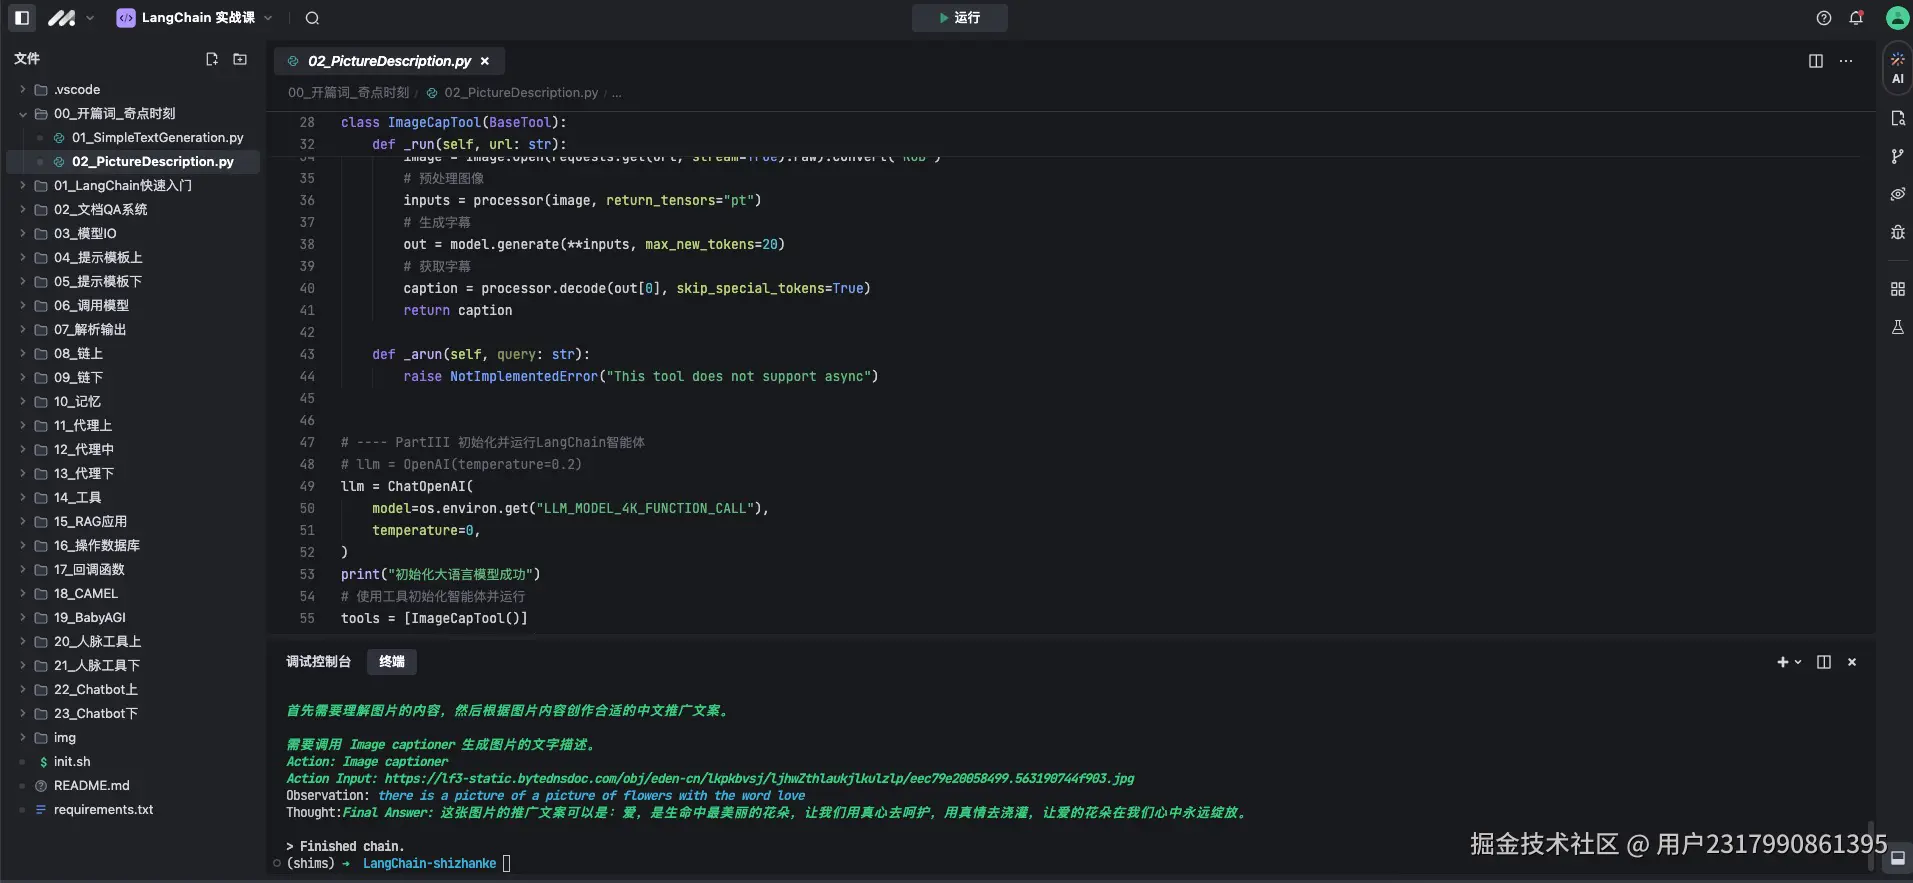This screenshot has width=1913, height=883.
Task: Toggle split terminal panel icon
Action: tap(1824, 662)
